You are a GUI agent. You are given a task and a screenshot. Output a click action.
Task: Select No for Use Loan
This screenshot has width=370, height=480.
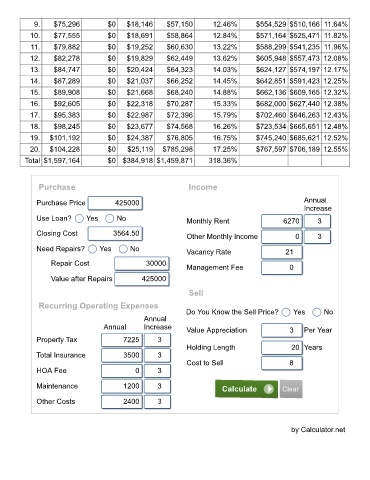pos(110,219)
